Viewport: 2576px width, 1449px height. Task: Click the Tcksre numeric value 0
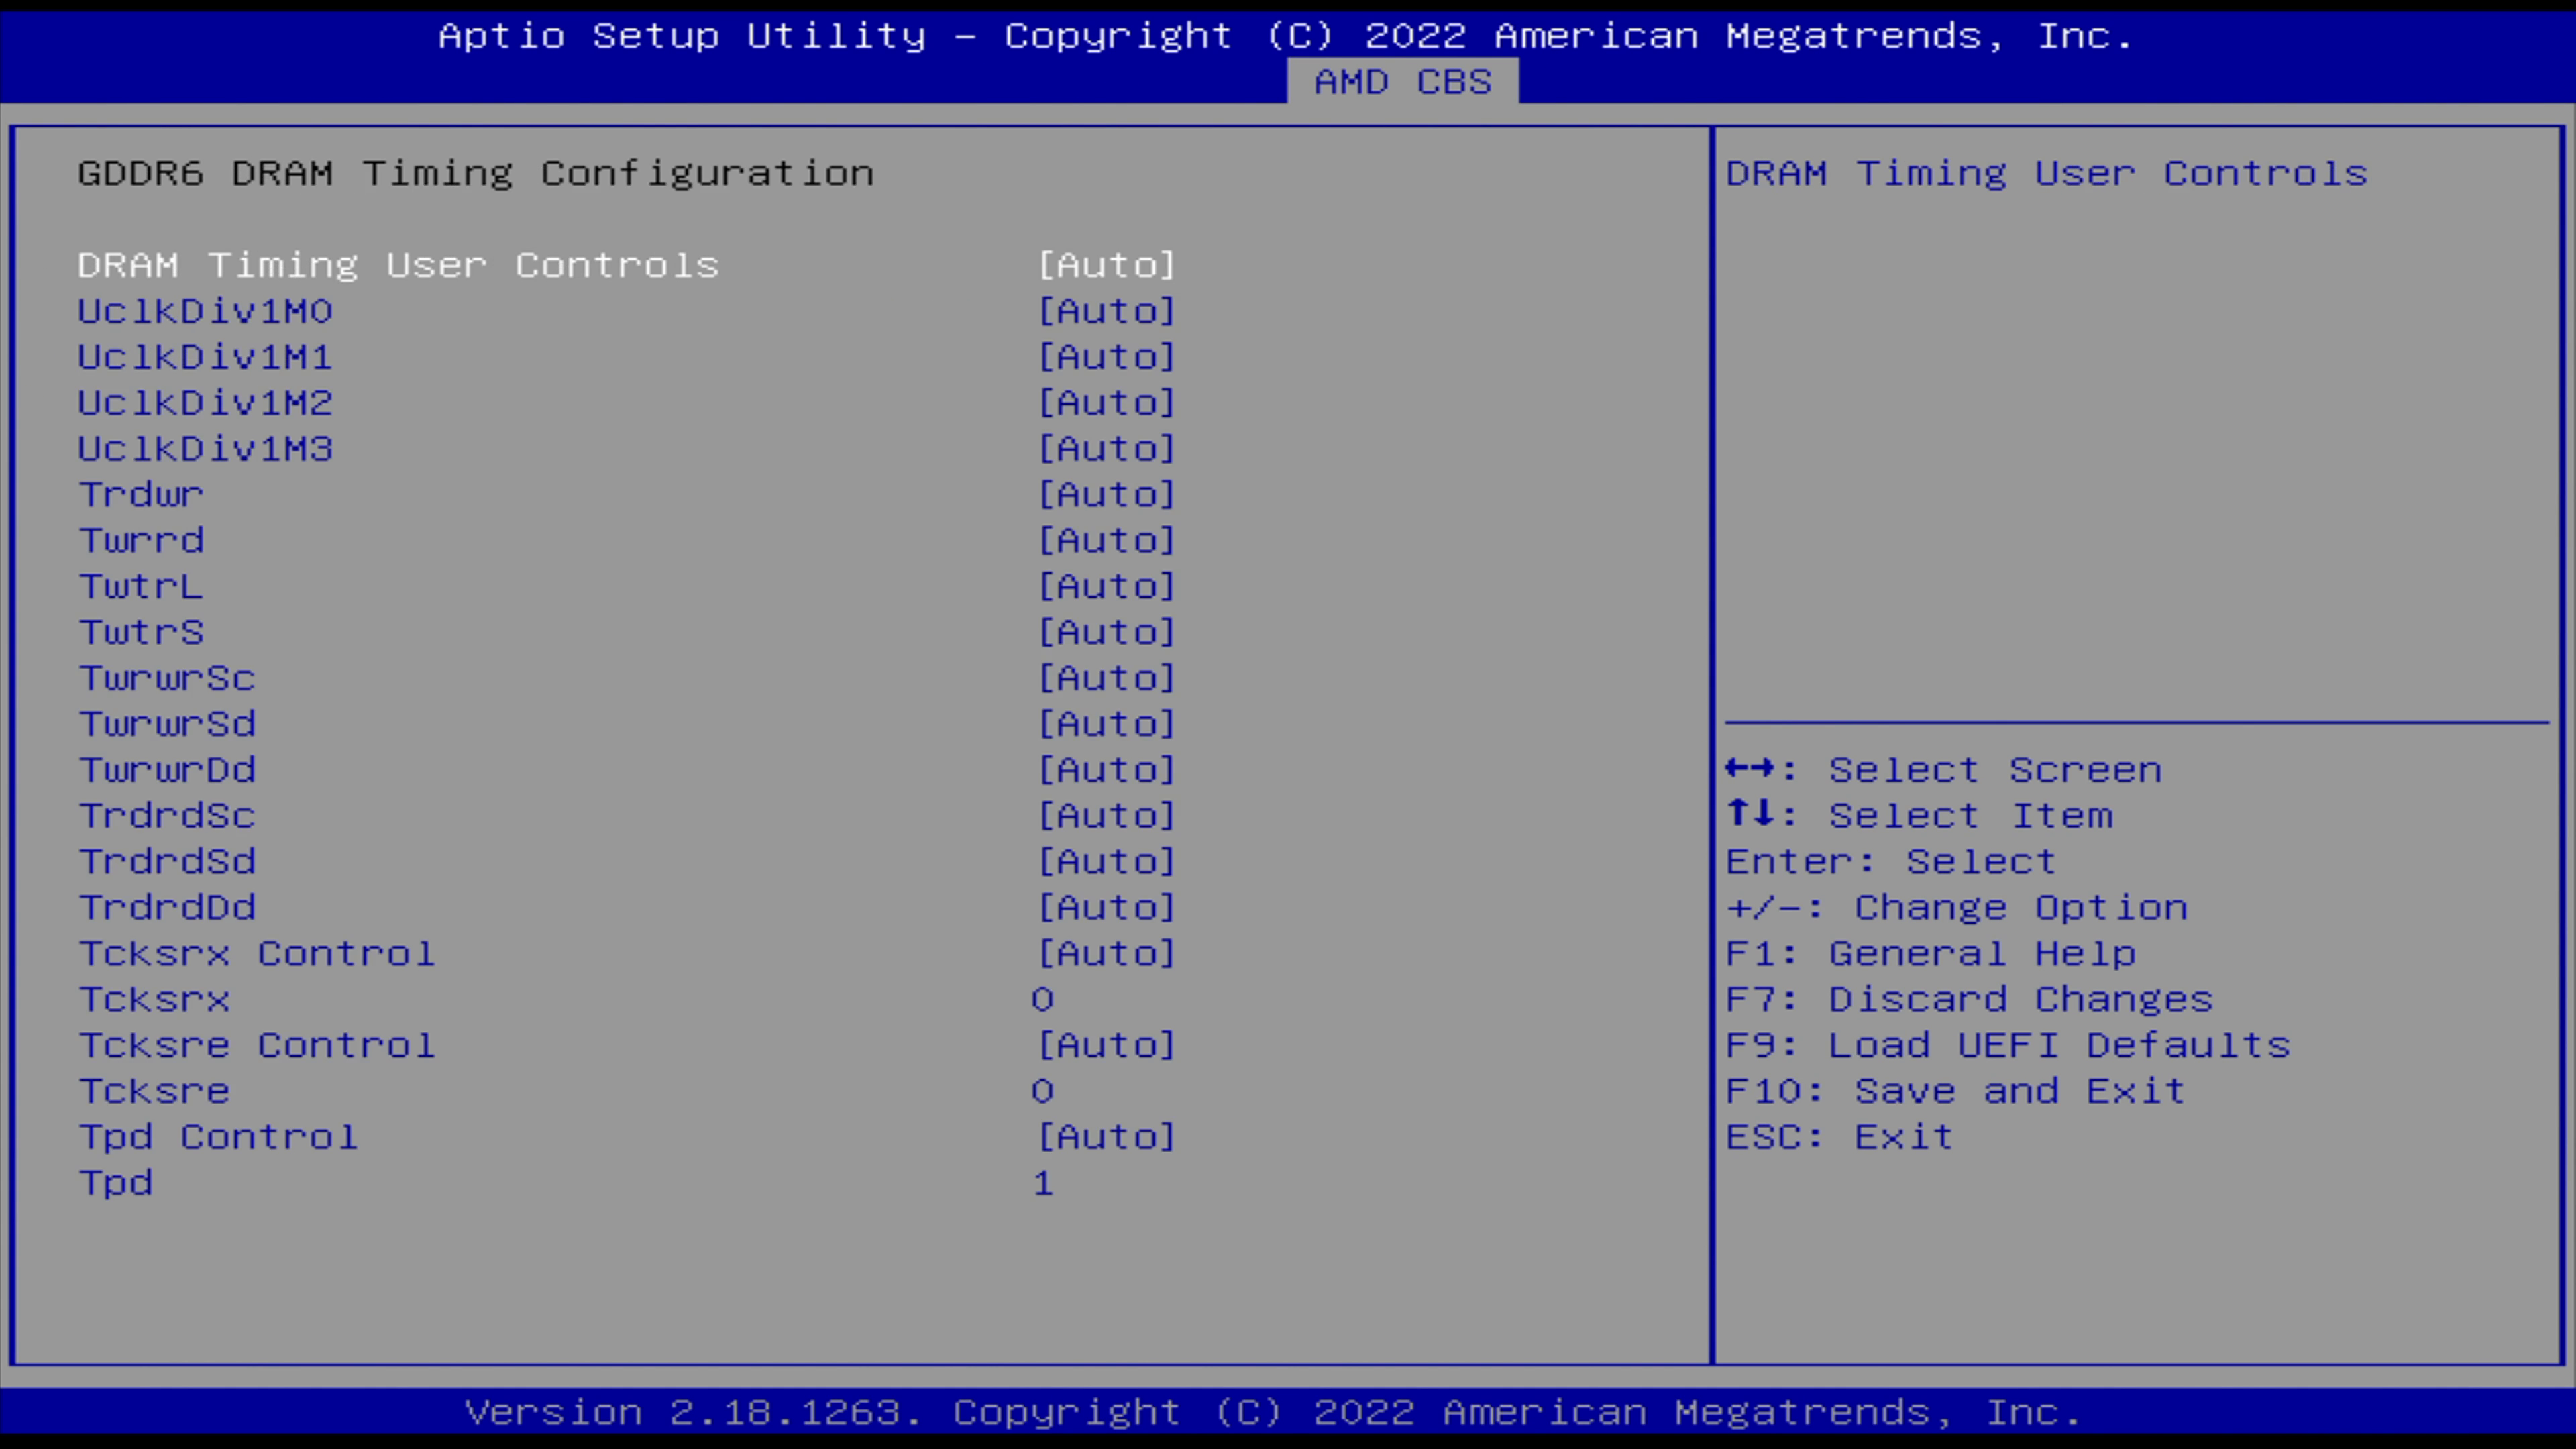coord(1042,1092)
